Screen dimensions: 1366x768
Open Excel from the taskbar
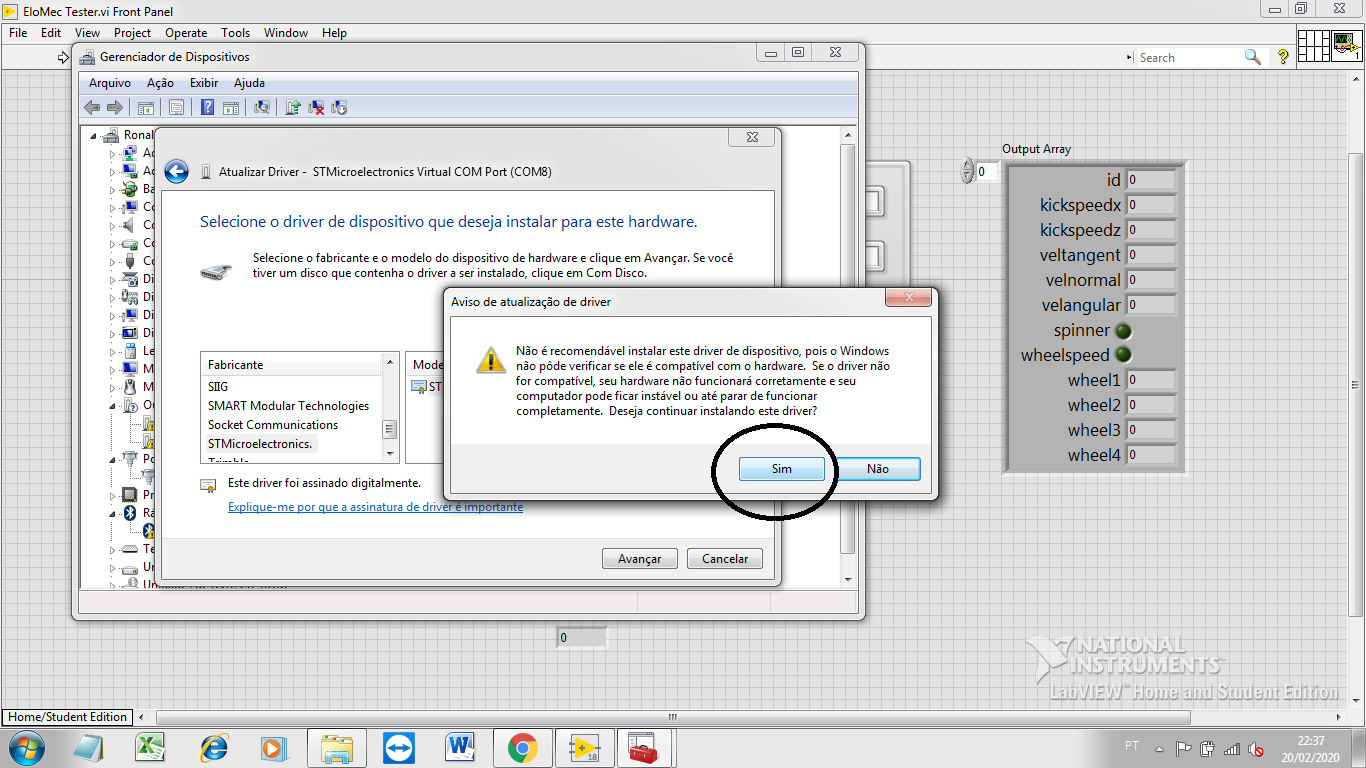150,747
